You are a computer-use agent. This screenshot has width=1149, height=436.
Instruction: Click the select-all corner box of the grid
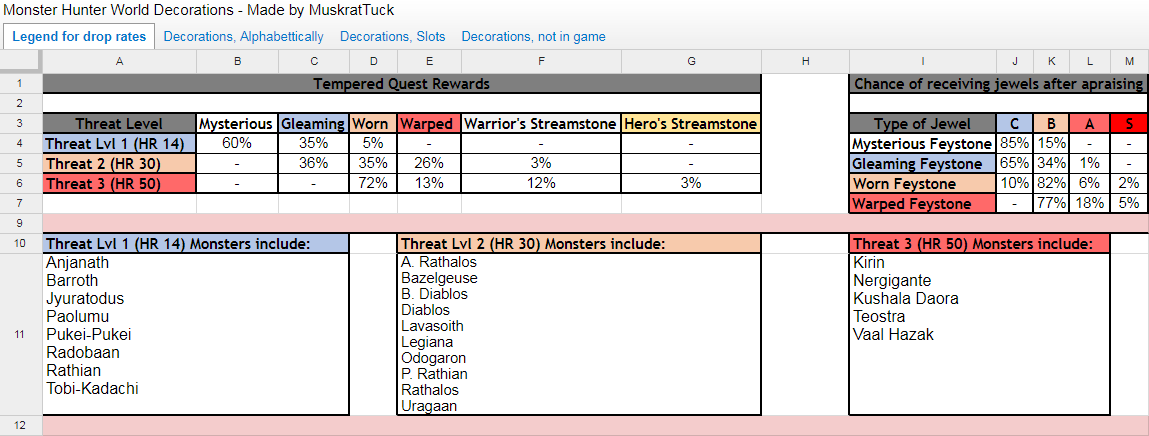tap(21, 62)
